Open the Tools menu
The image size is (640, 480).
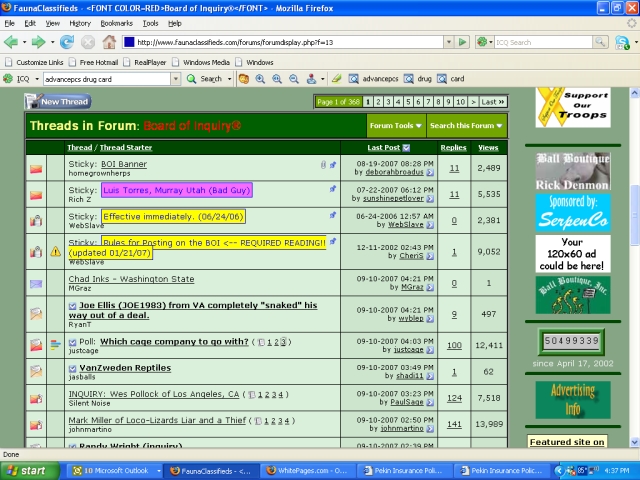coord(150,23)
